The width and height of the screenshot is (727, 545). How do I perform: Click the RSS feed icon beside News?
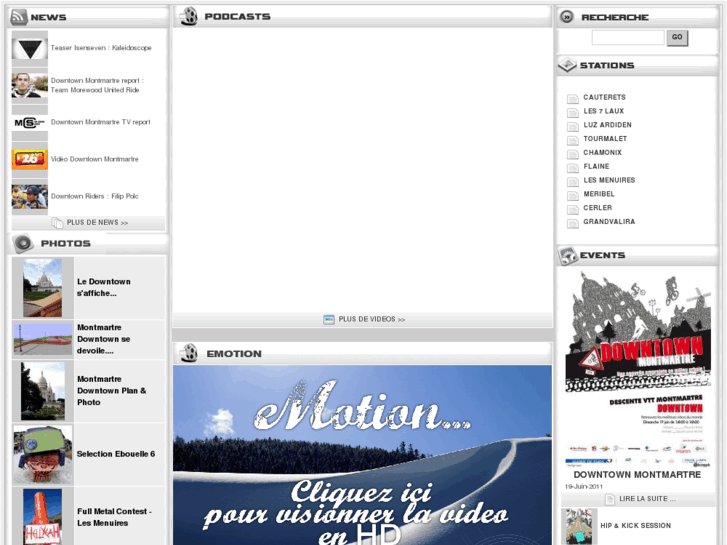point(19,17)
